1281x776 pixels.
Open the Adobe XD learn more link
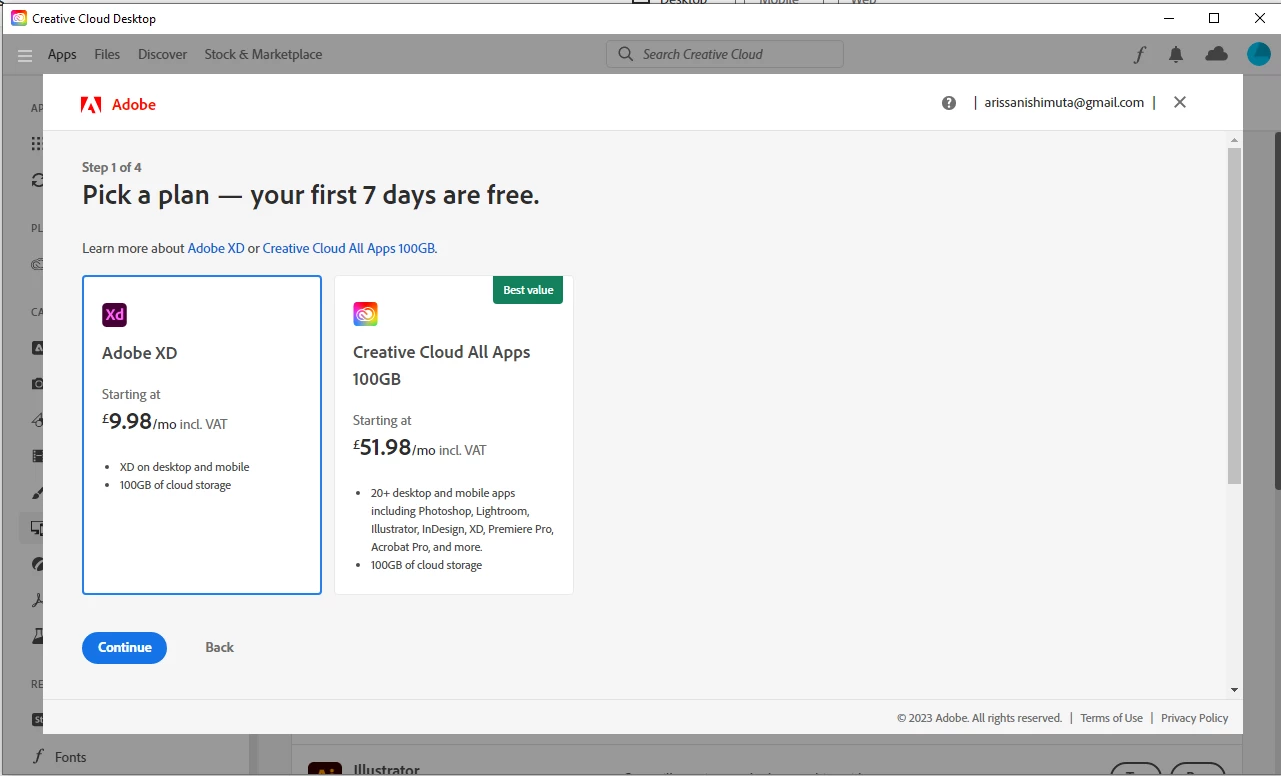(x=216, y=248)
